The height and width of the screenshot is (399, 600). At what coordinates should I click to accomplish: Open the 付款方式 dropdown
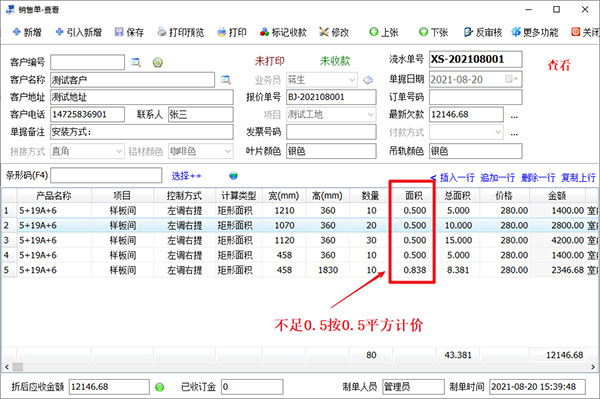tap(497, 132)
